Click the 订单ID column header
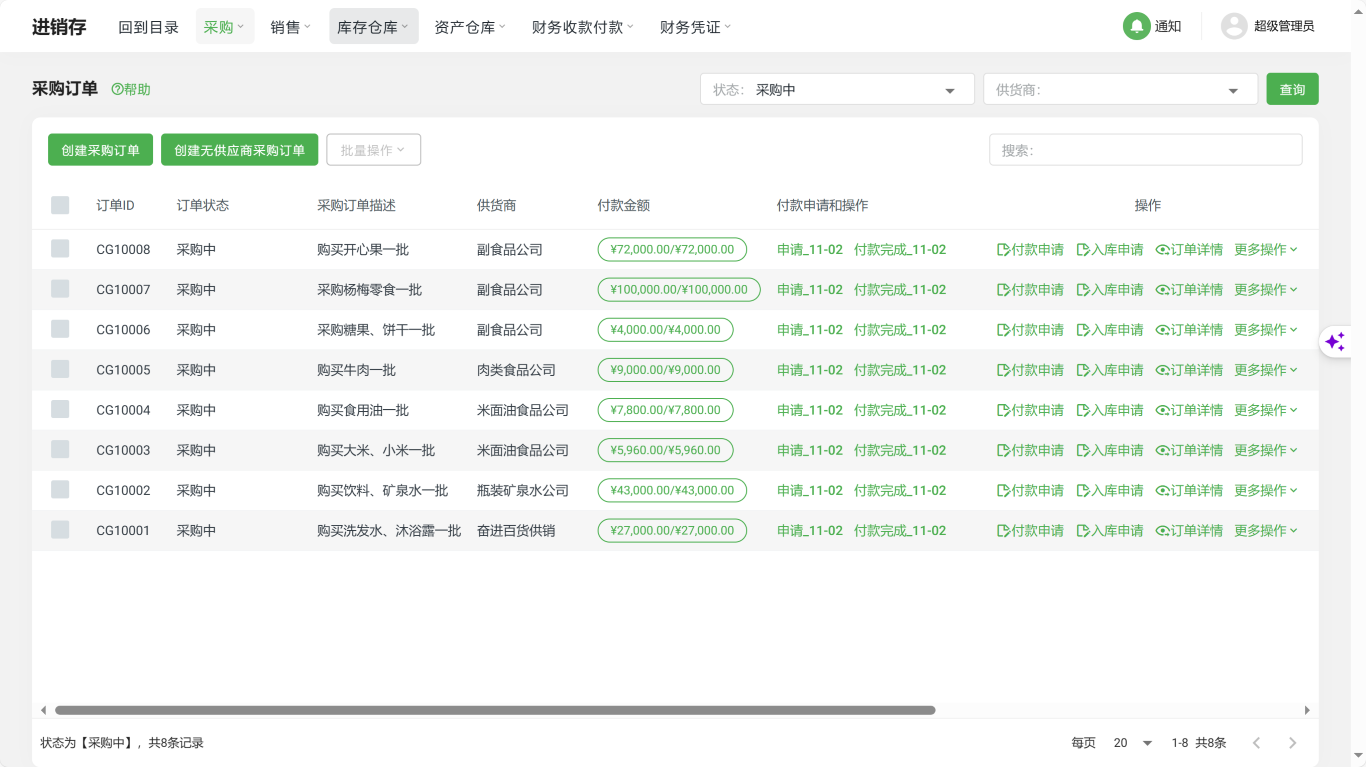 point(115,205)
